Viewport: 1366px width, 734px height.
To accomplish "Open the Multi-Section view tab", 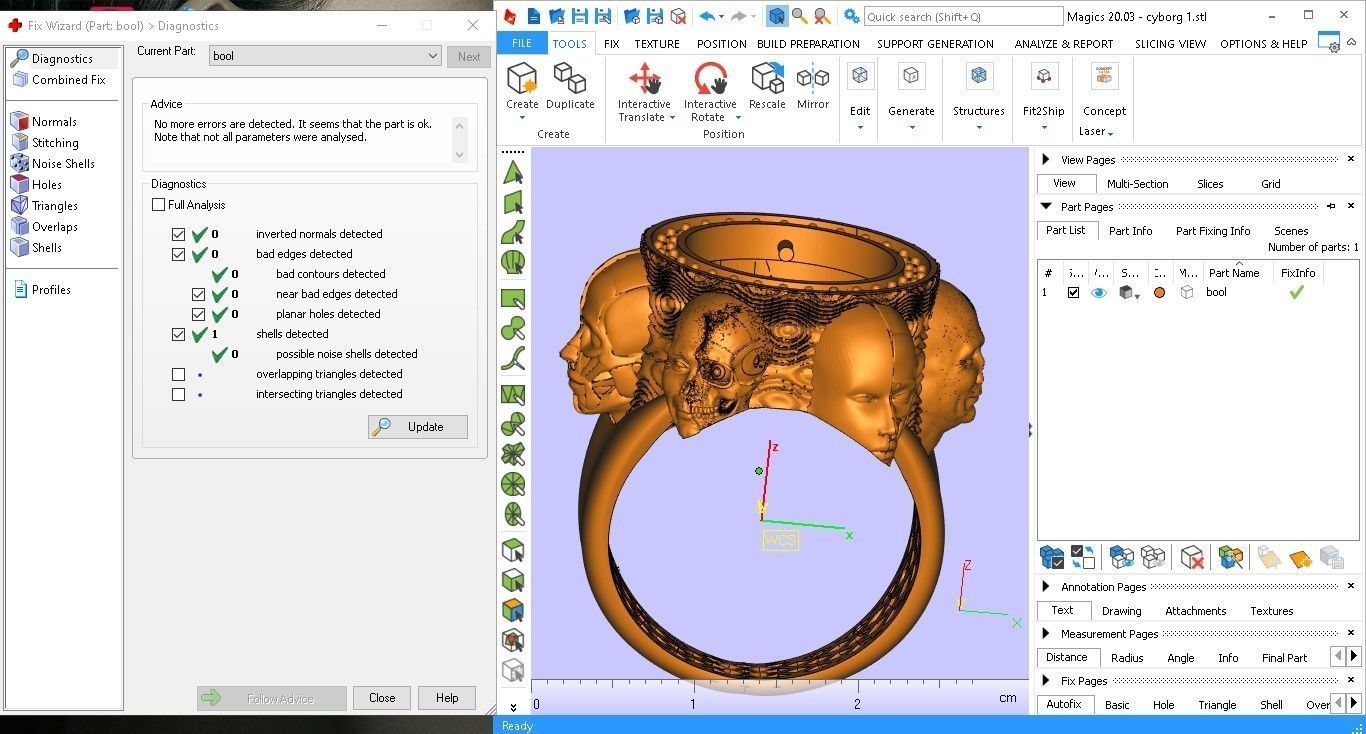I will click(x=1137, y=184).
